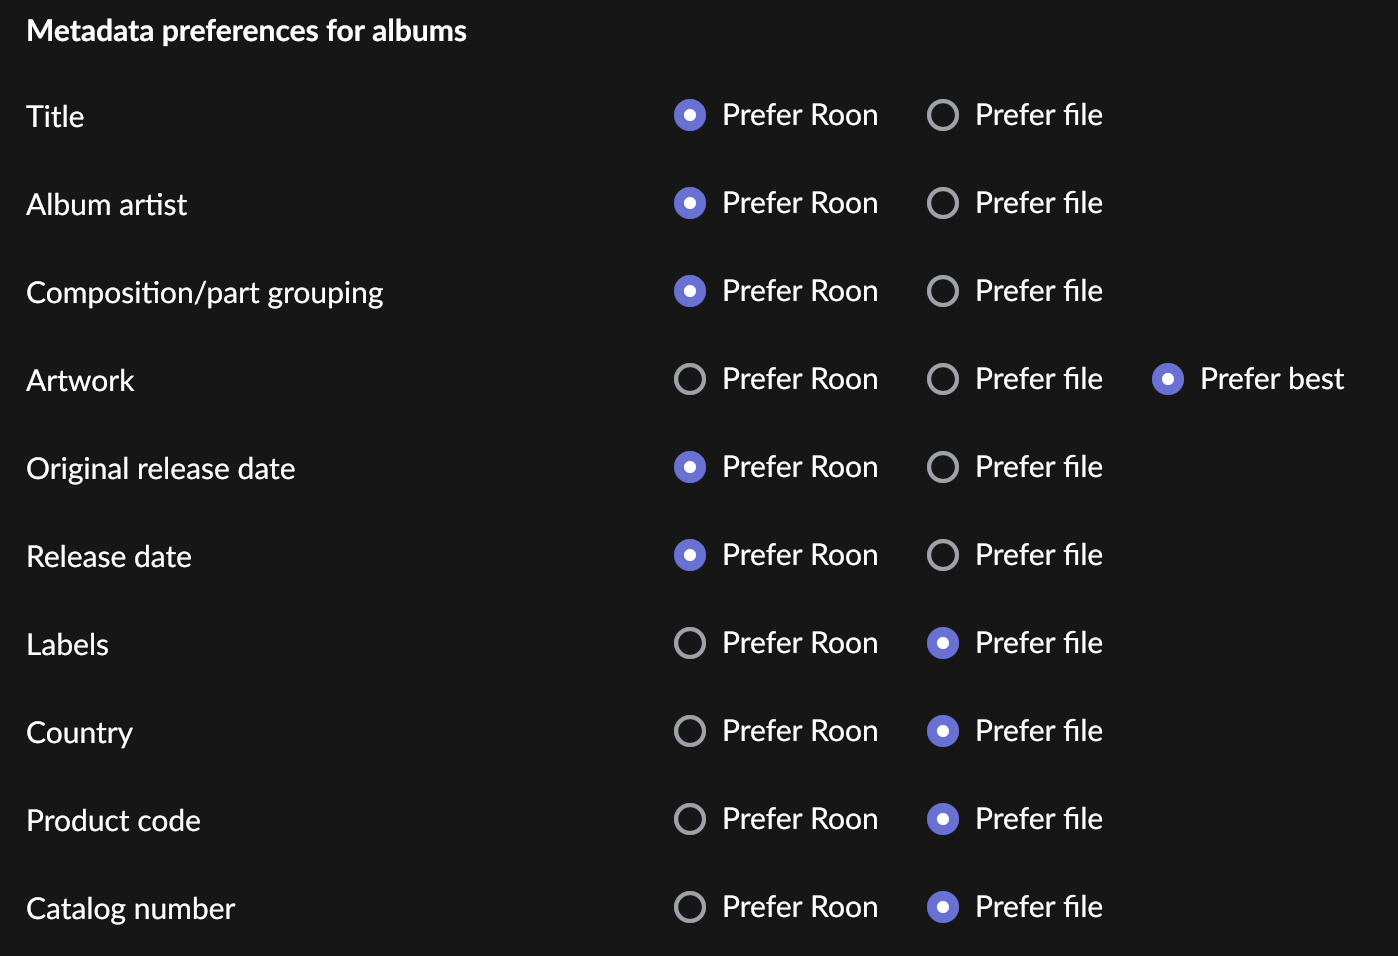Choose Prefer Roon for Release date
The image size is (1398, 956).
(x=690, y=555)
